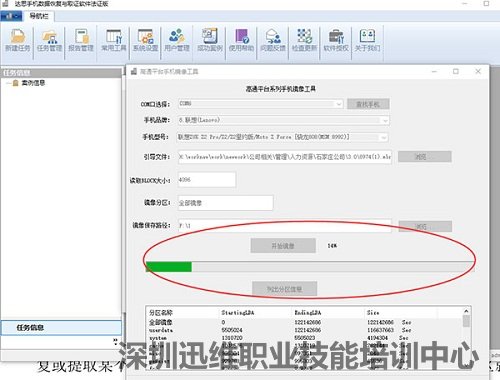500x380 pixels.
Task: Open the 常用工具 common tools icon
Action: point(114,41)
